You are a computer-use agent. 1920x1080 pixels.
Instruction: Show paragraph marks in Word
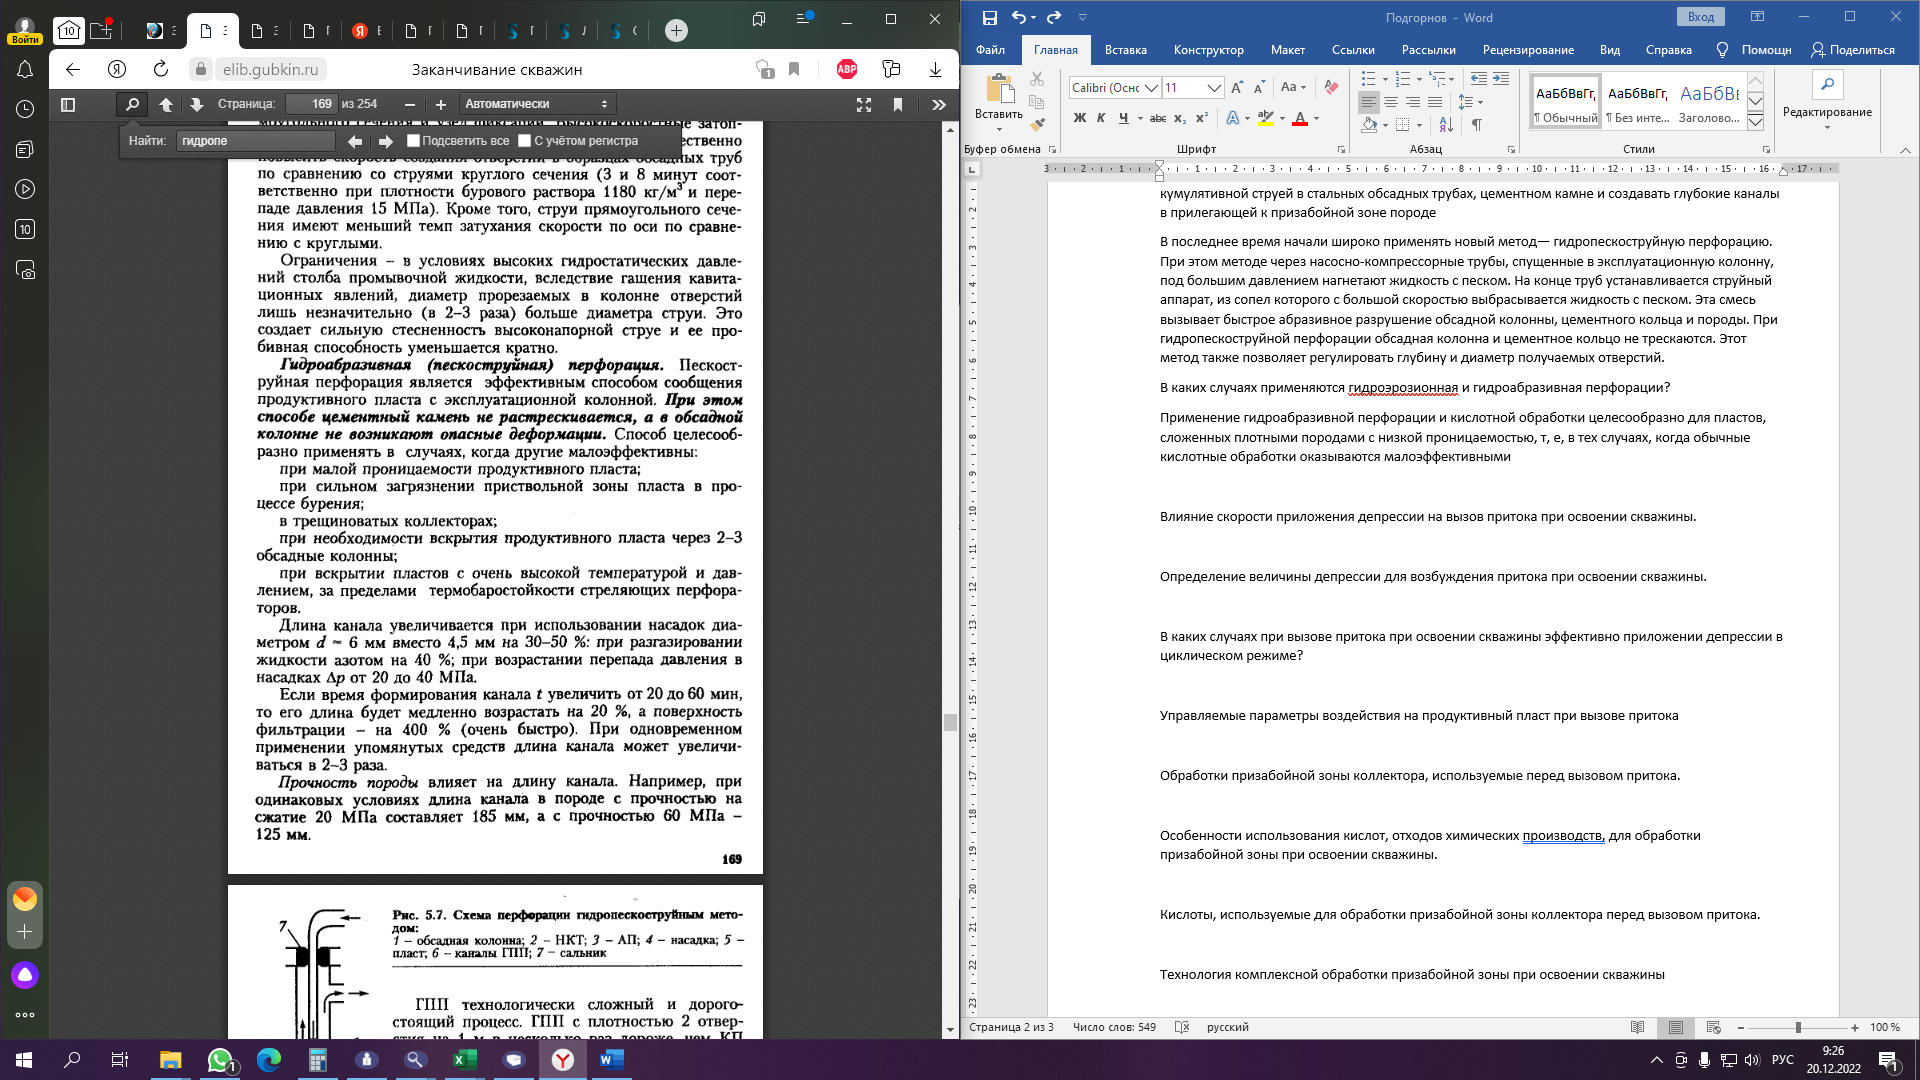[1476, 124]
